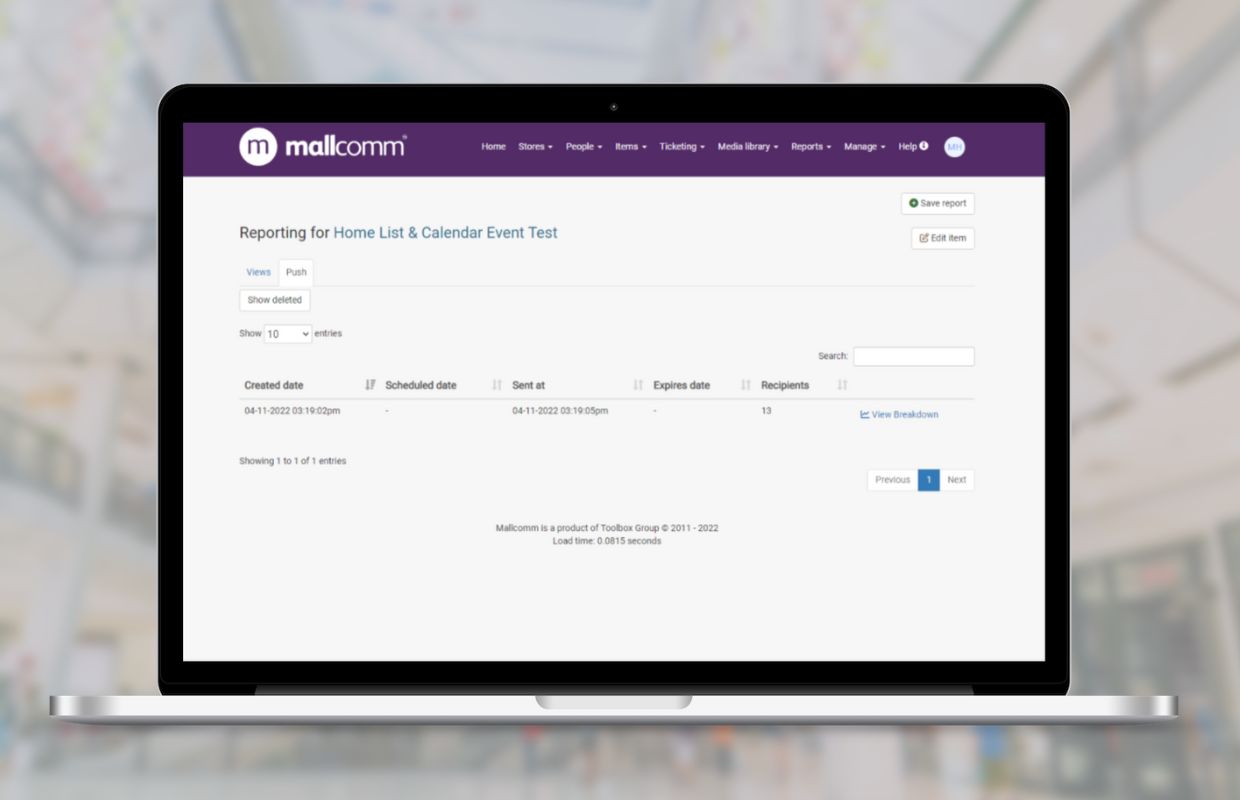Screen dimensions: 1240x800
Task: Open the View Breakdown link
Action: point(899,415)
